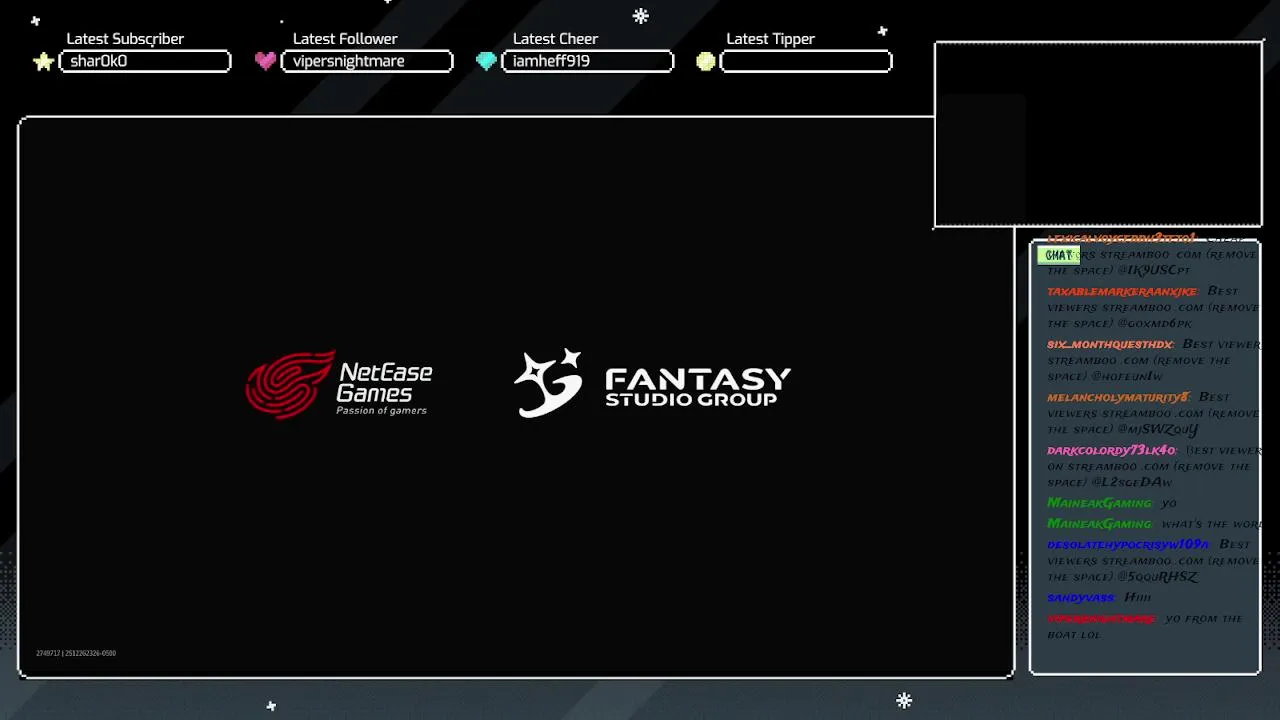The image size is (1280, 720).
Task: Click the empty webcam frame panel
Action: 1098,134
